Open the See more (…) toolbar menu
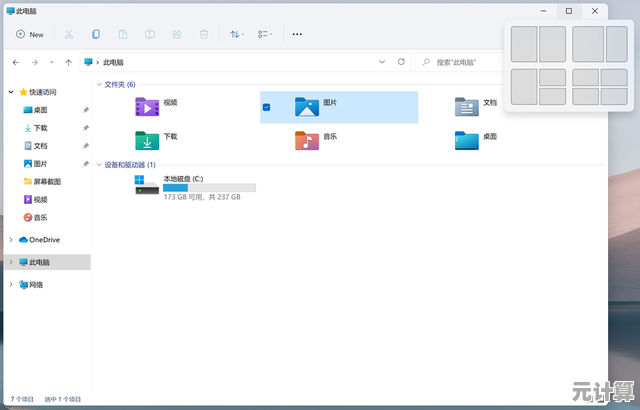The width and height of the screenshot is (640, 410). [x=297, y=34]
